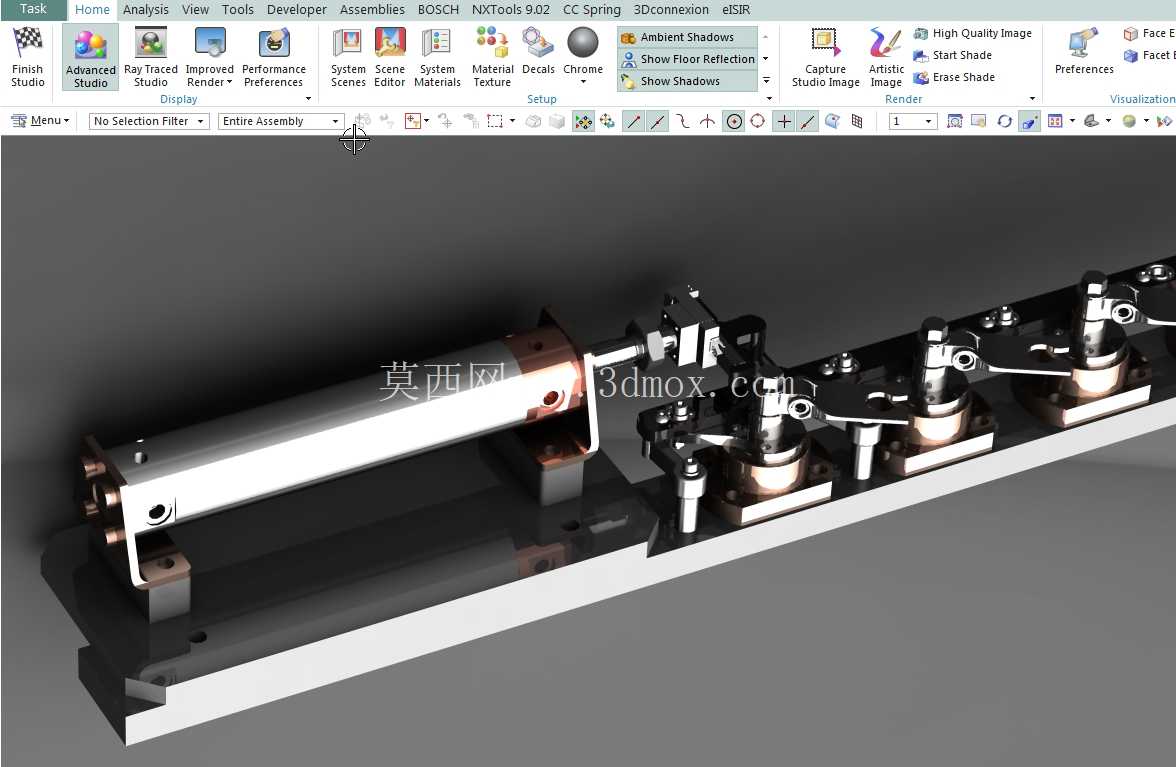
Task: Launch the Scene Editor
Action: pos(390,57)
